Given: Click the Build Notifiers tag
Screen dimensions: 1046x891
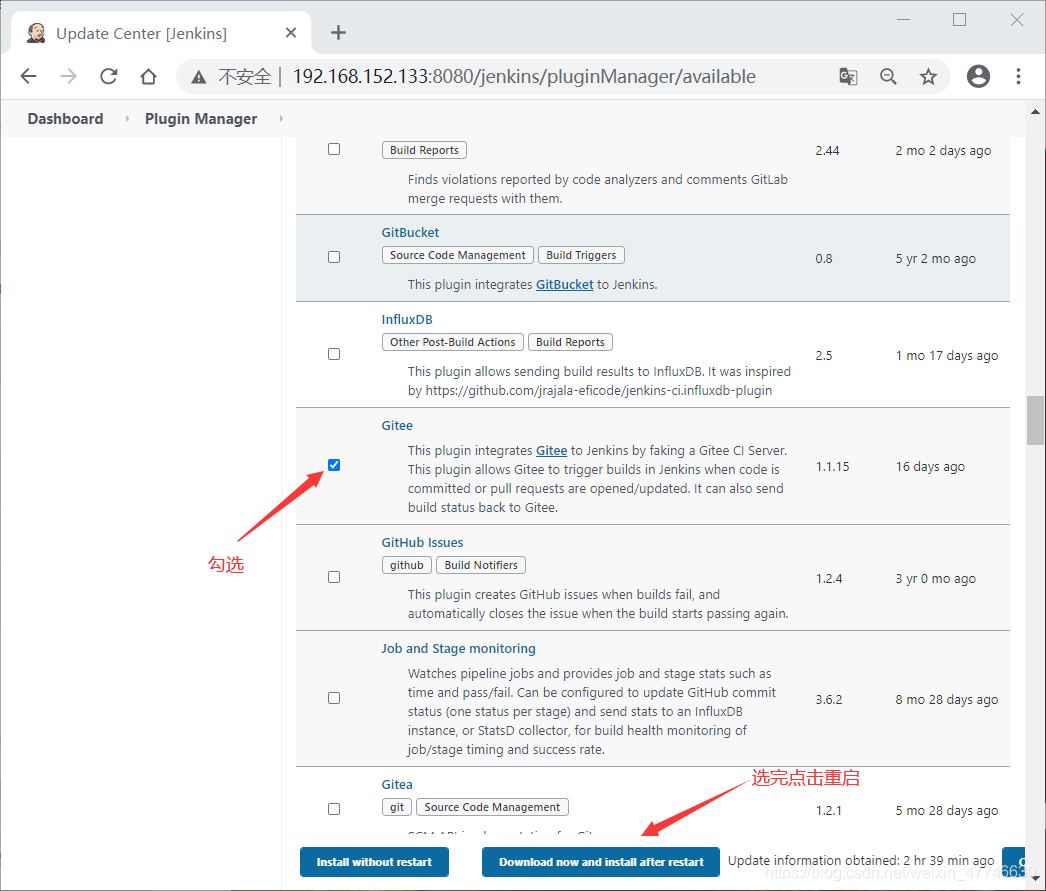Looking at the screenshot, I should coord(481,566).
